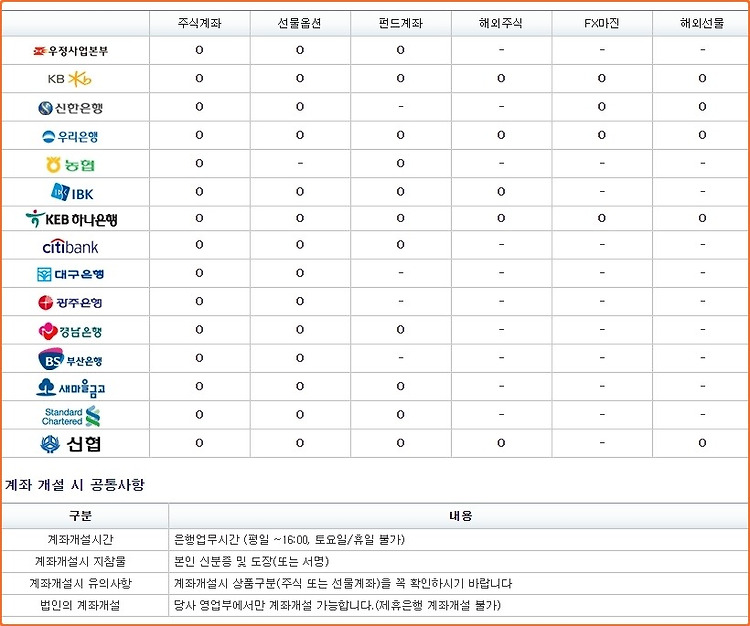This screenshot has width=750, height=626.
Task: Click the 내용 header cell
Action: (460, 516)
